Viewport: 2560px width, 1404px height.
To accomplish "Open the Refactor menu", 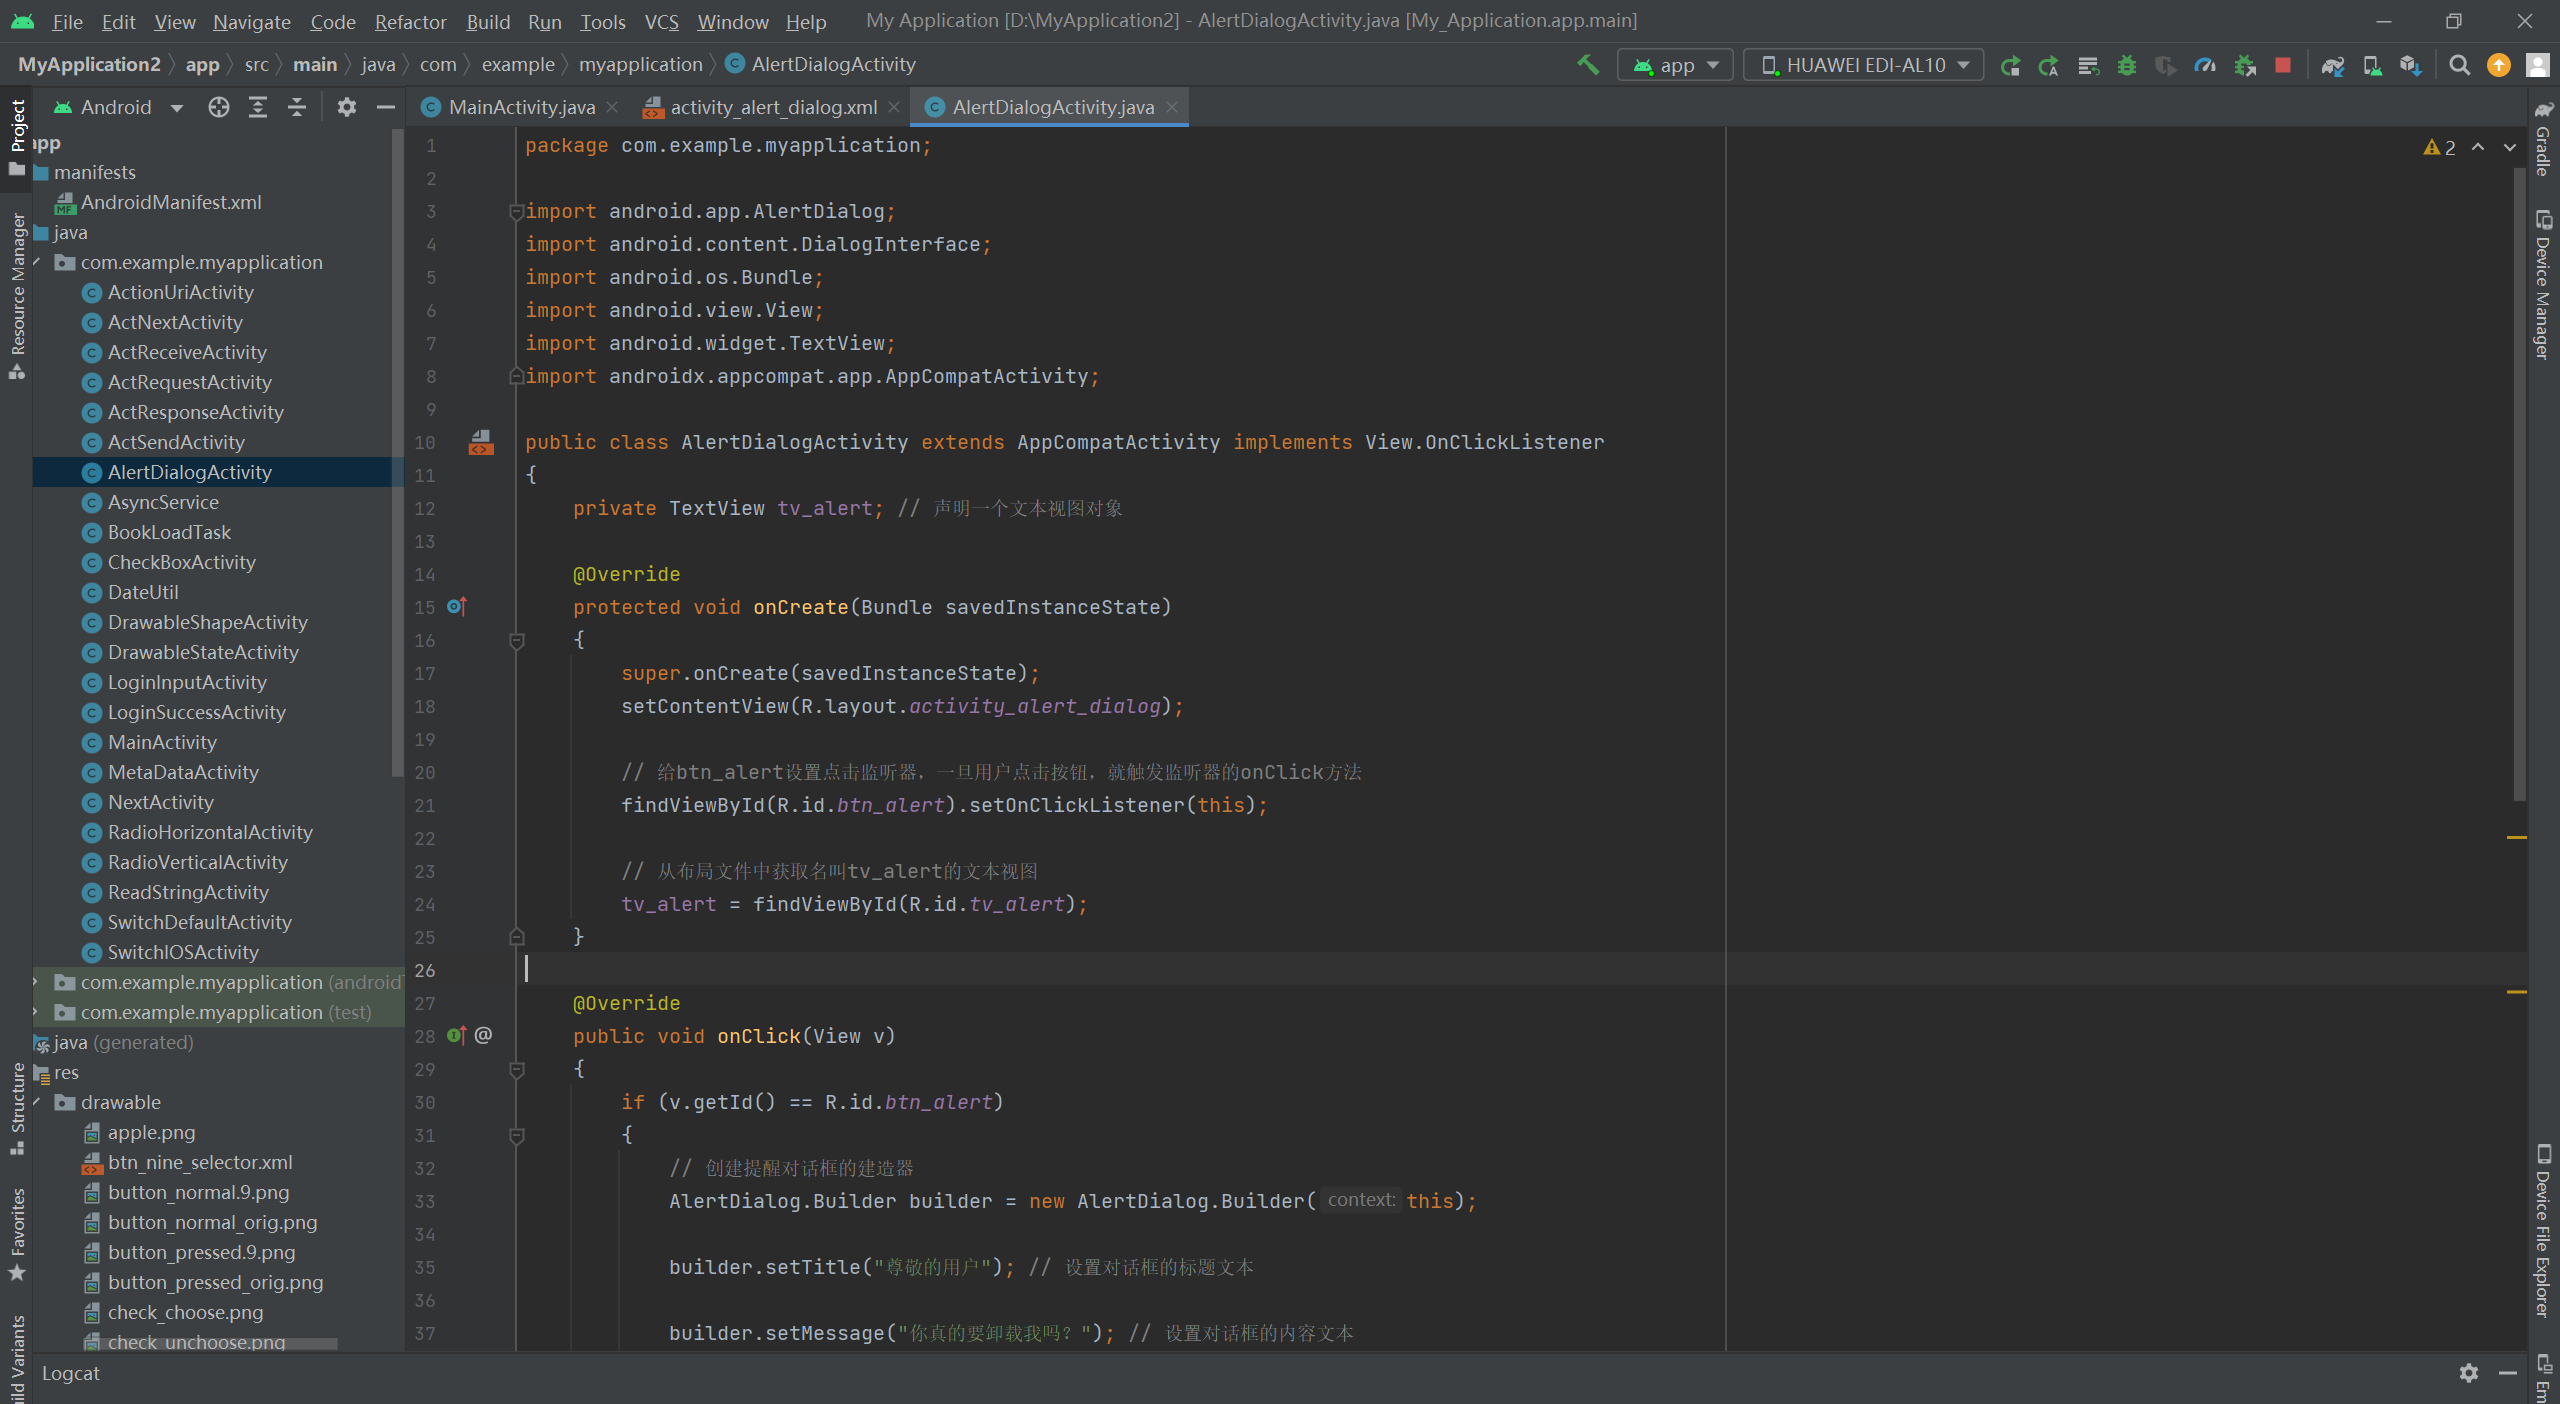I will (x=410, y=21).
